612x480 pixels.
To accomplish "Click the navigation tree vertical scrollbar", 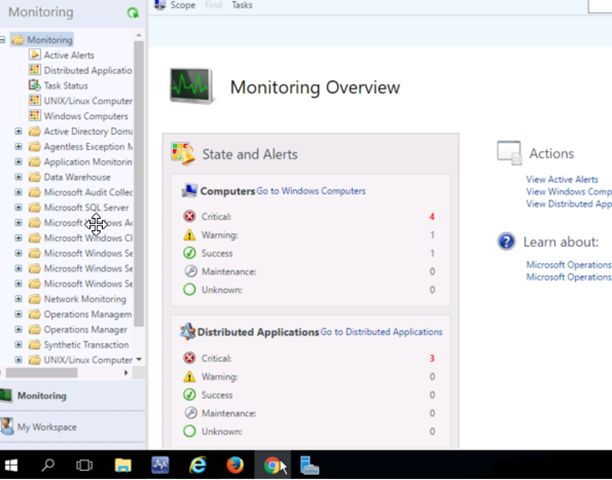I will pyautogui.click(x=139, y=183).
